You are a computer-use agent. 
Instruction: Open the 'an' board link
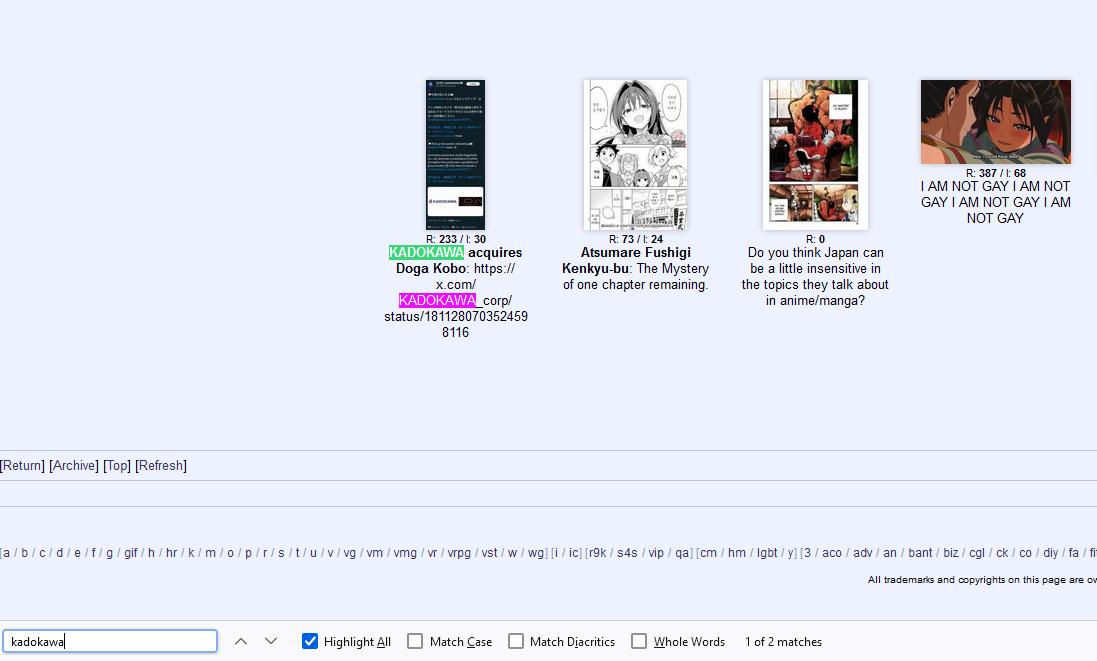[x=890, y=553]
